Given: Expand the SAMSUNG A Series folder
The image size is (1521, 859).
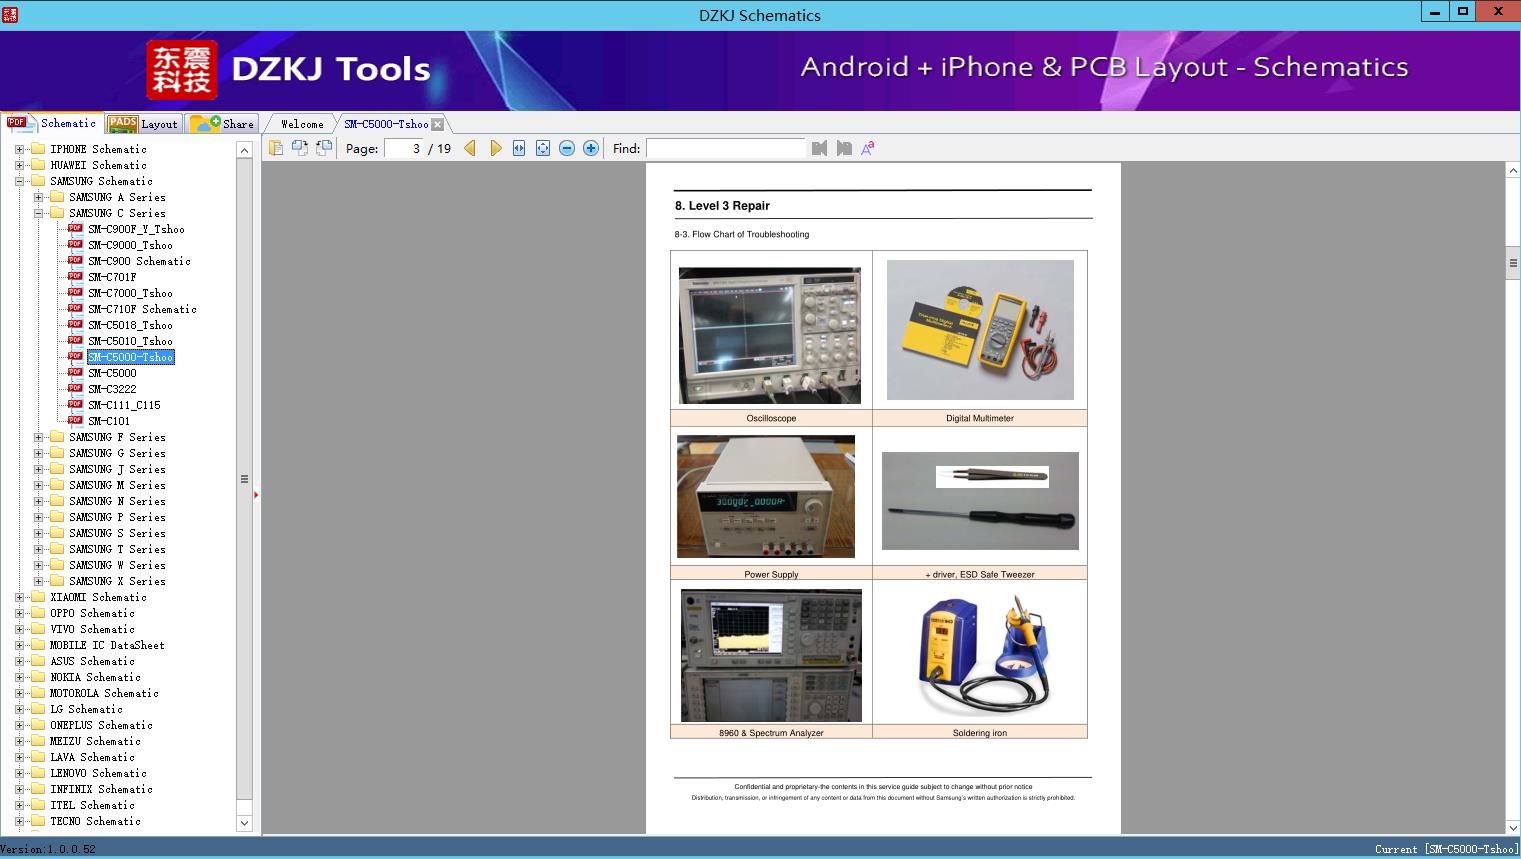Looking at the screenshot, I should click(38, 197).
